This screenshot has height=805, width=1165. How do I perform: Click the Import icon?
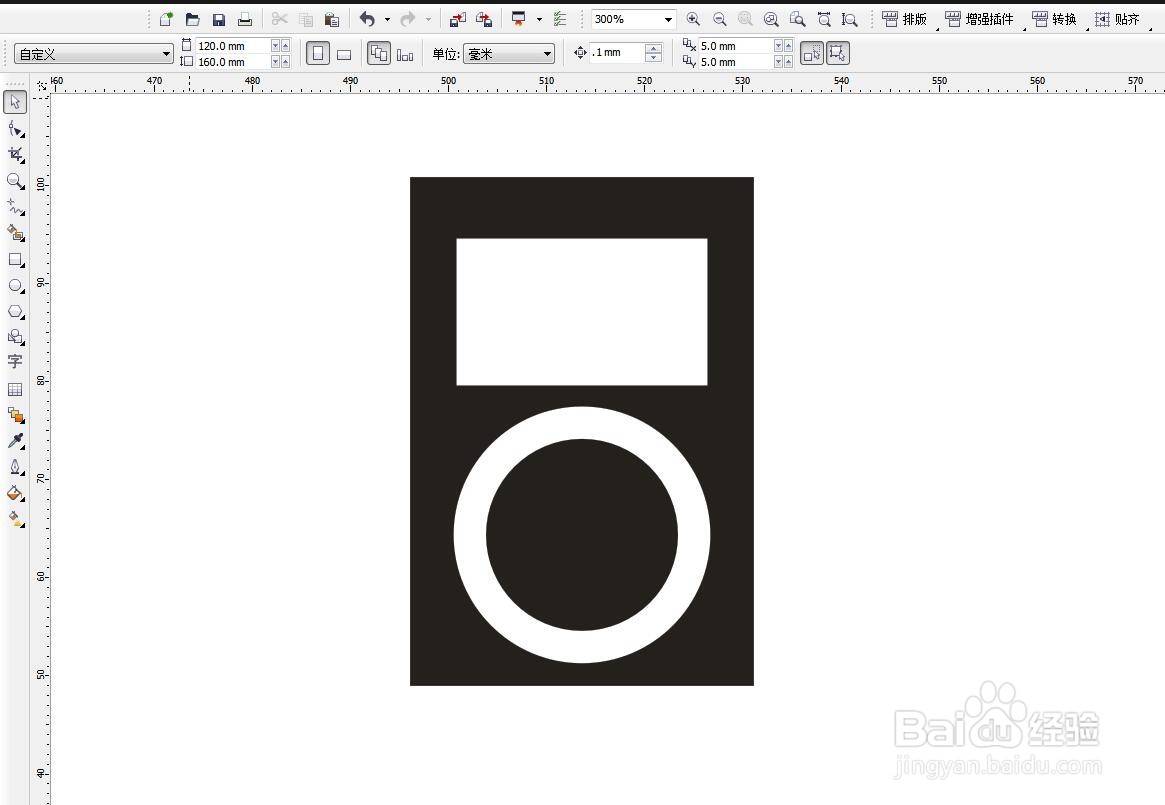pyautogui.click(x=458, y=19)
